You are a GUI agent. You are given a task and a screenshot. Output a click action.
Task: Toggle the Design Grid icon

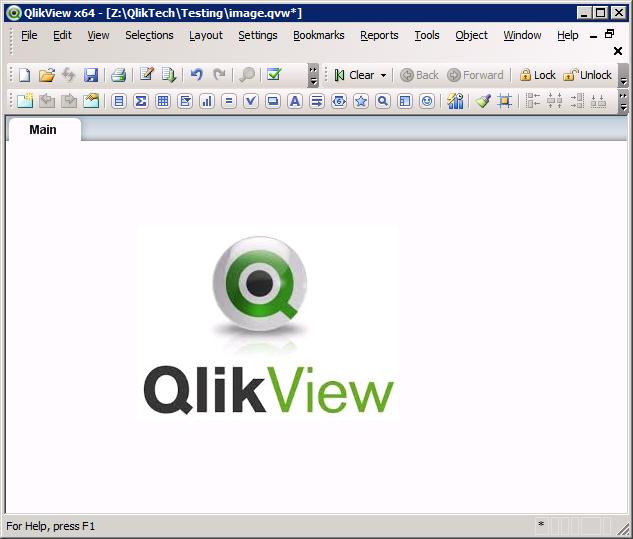click(x=505, y=101)
